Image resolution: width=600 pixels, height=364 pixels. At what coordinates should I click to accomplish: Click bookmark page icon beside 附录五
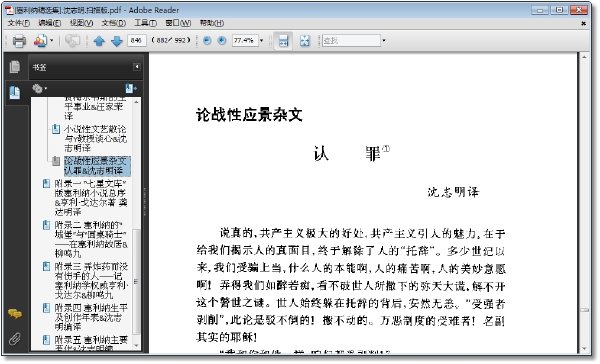pyautogui.click(x=46, y=340)
